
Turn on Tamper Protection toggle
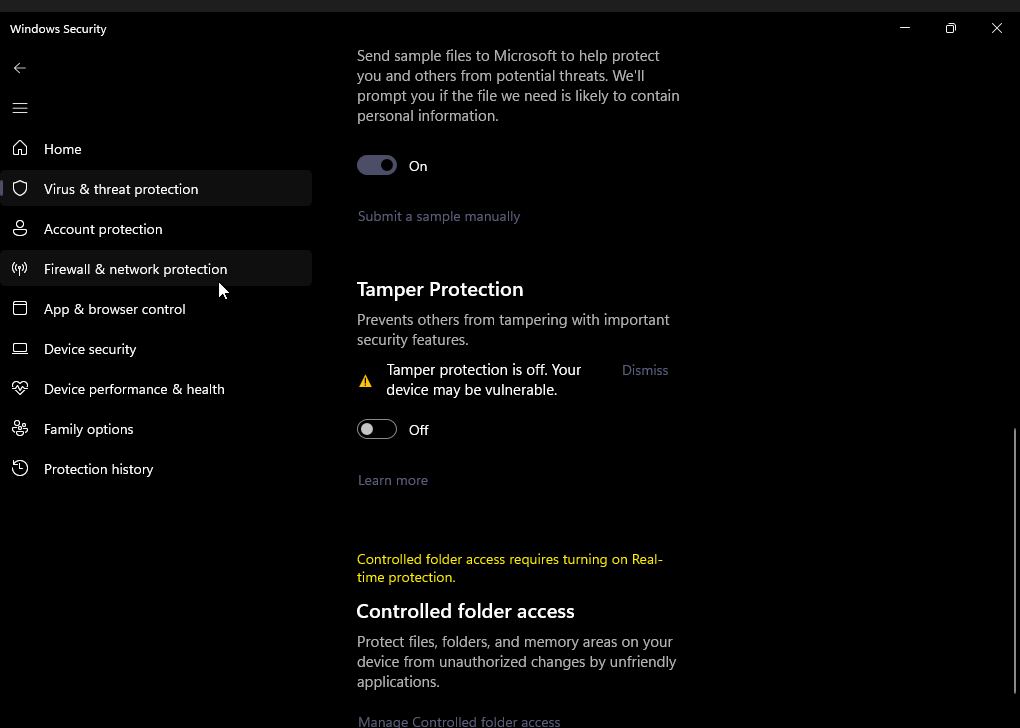[x=377, y=429]
